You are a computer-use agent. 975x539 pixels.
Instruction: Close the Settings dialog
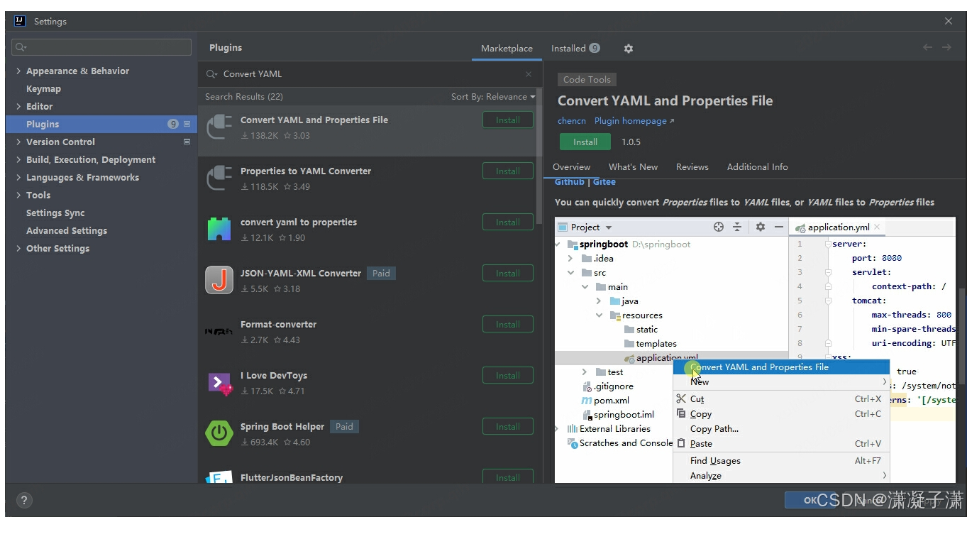948,21
